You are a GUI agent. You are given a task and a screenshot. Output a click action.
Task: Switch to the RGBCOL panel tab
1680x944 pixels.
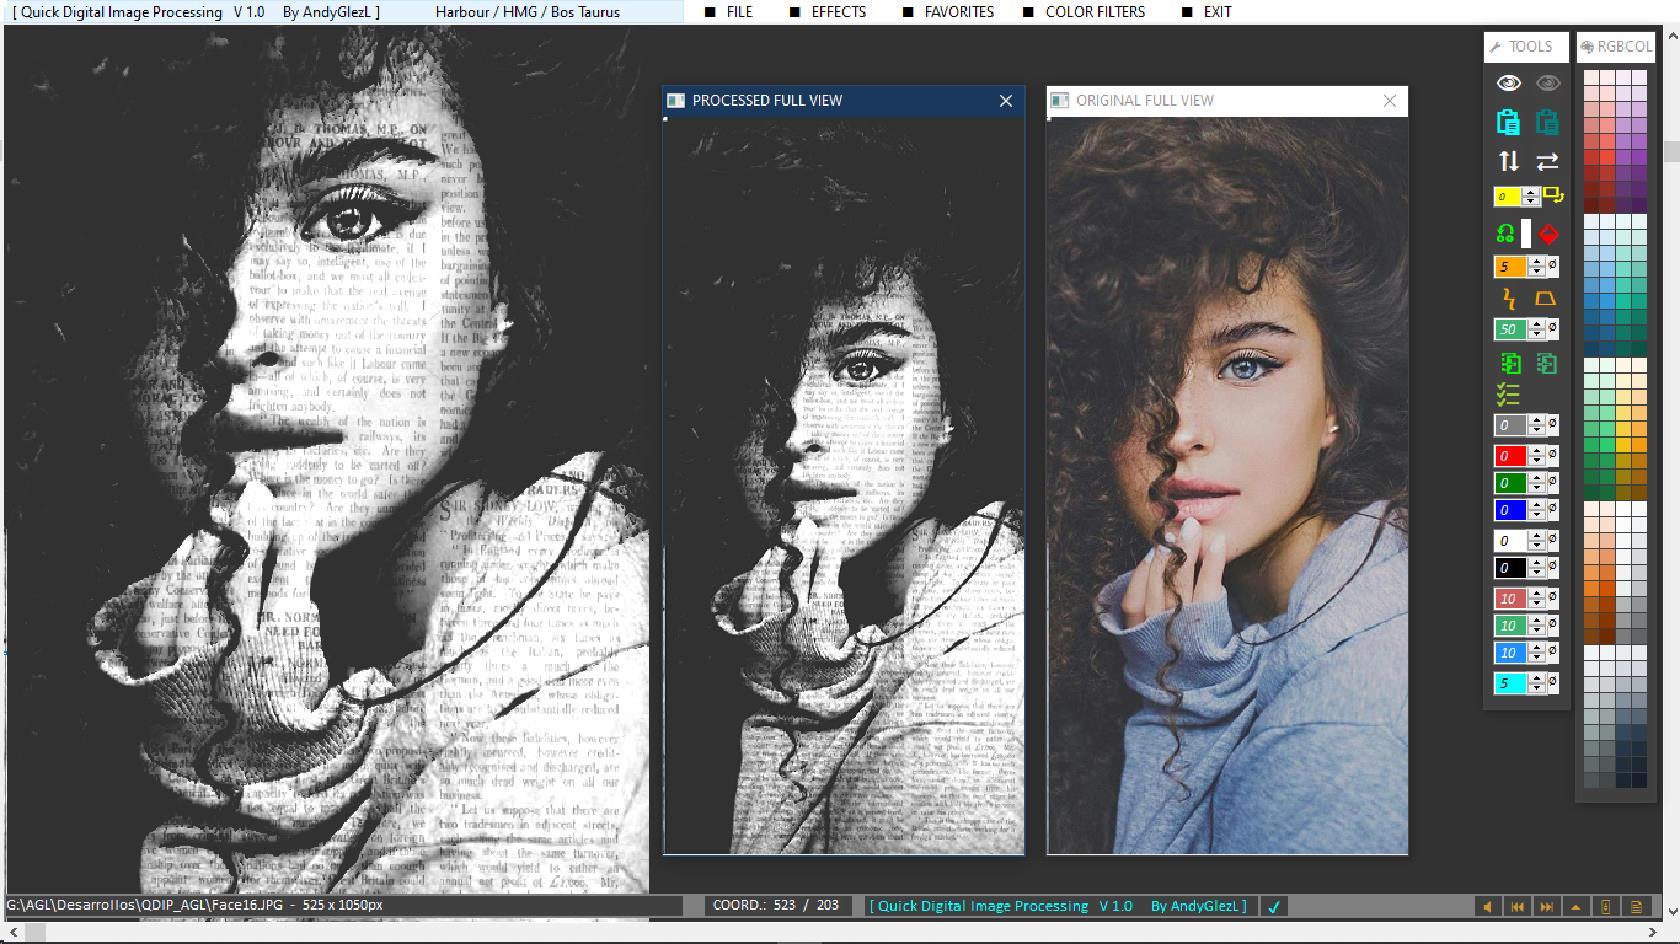1616,46
